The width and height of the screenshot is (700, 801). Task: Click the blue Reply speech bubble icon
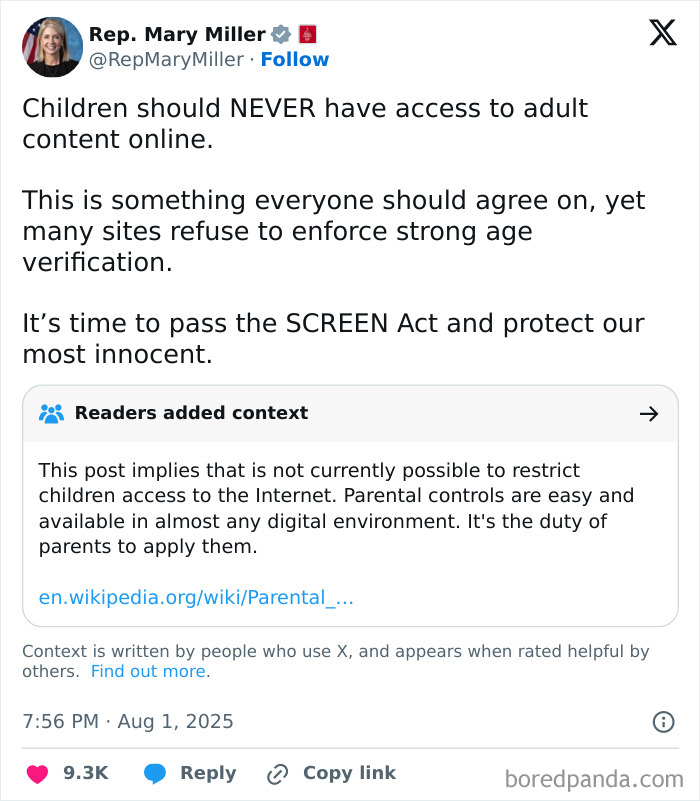coord(155,773)
